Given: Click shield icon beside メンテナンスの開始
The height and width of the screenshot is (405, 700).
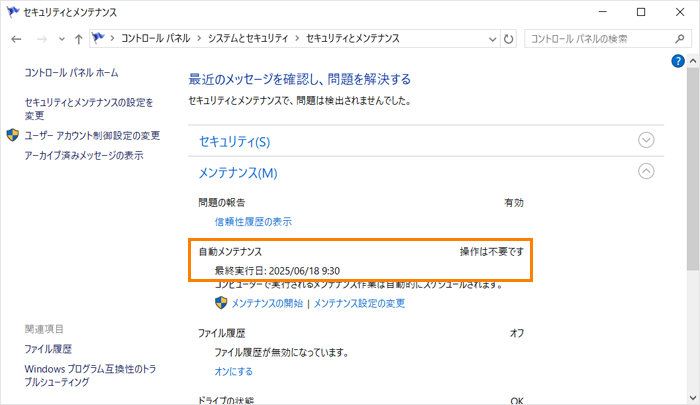Looking at the screenshot, I should (x=221, y=303).
